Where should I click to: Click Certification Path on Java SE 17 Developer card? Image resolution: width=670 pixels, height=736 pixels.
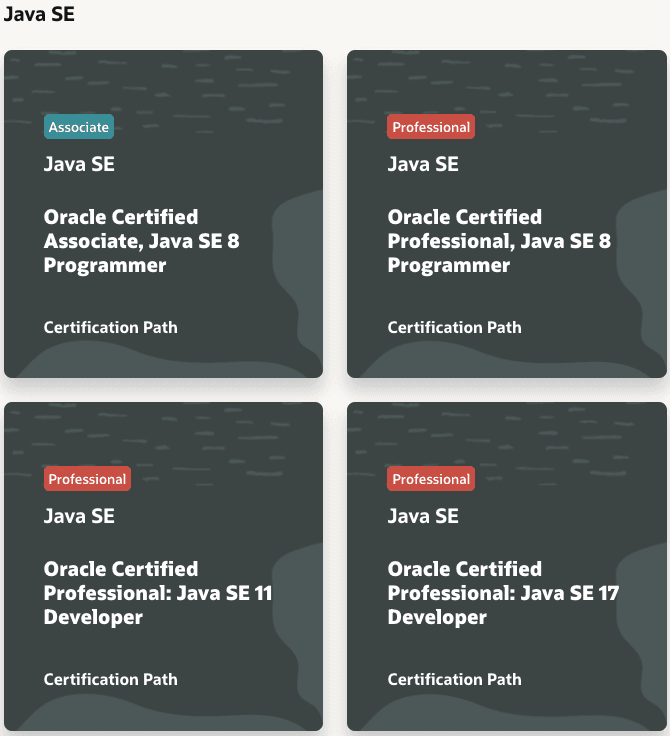coord(454,679)
